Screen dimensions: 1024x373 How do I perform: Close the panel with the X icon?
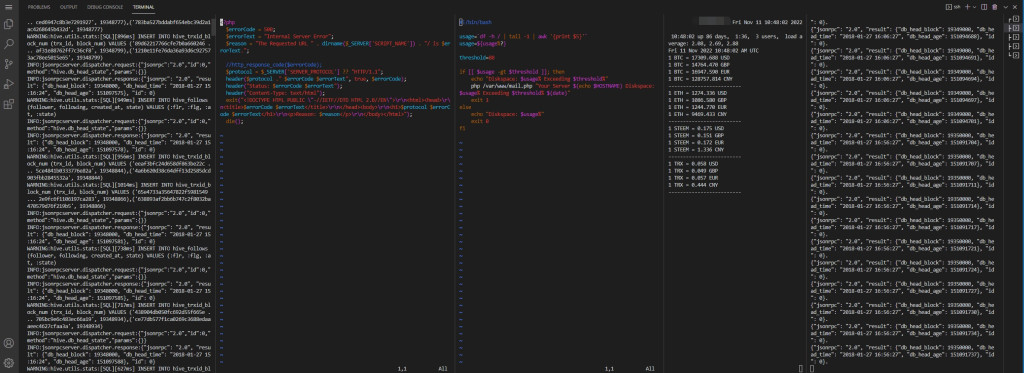[1016, 7]
